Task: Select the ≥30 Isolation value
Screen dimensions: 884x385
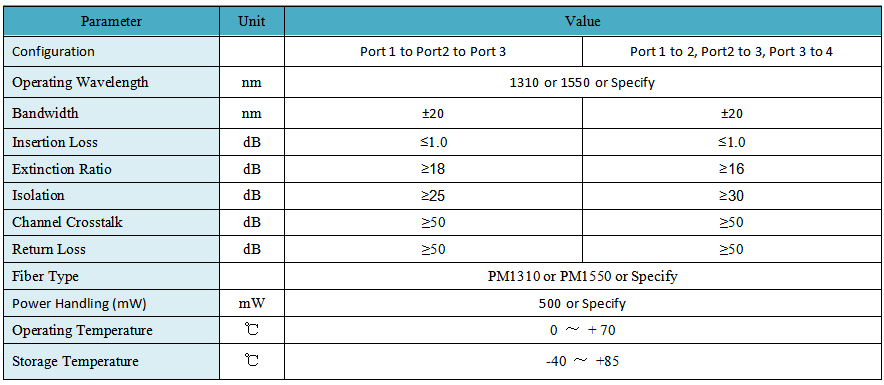Action: (x=731, y=196)
